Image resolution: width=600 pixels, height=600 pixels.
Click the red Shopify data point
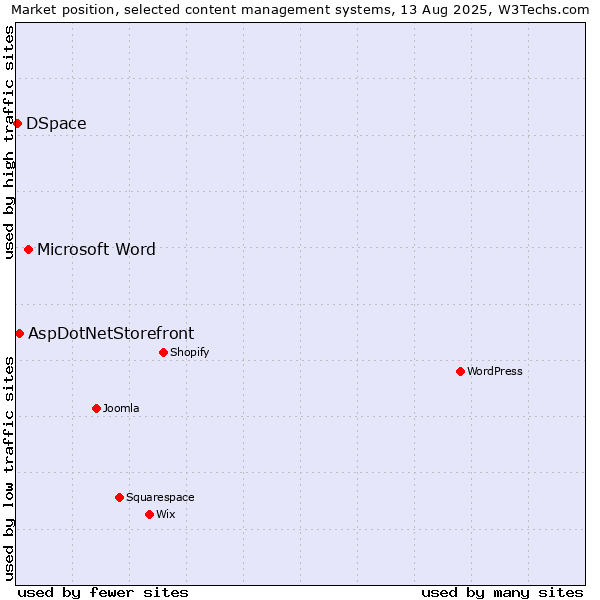point(163,352)
